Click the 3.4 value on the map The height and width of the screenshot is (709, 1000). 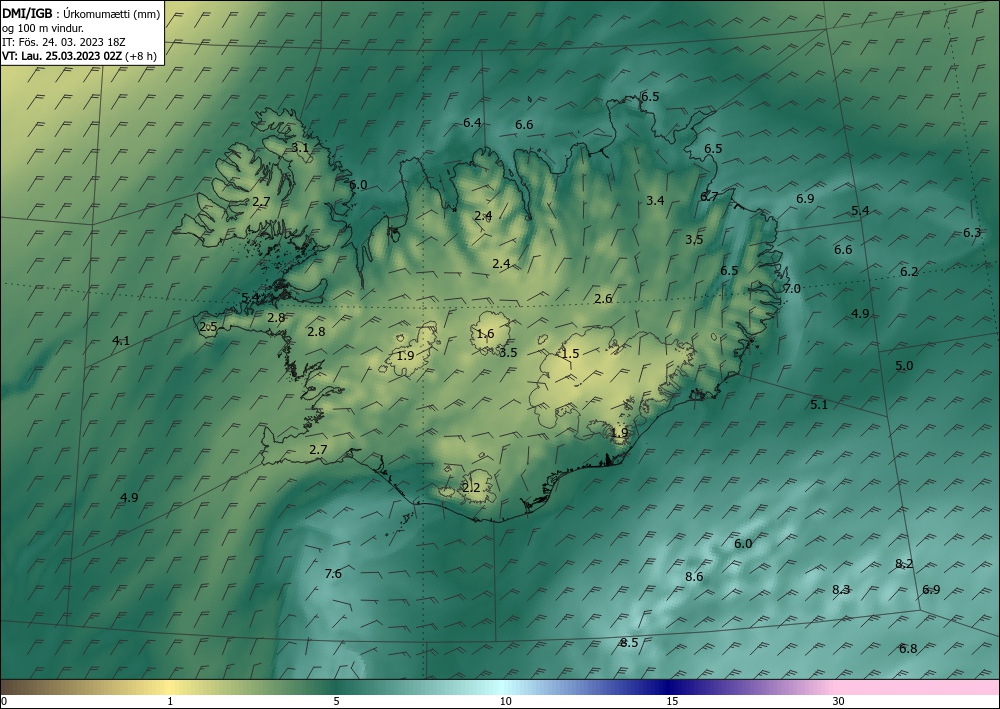click(655, 200)
